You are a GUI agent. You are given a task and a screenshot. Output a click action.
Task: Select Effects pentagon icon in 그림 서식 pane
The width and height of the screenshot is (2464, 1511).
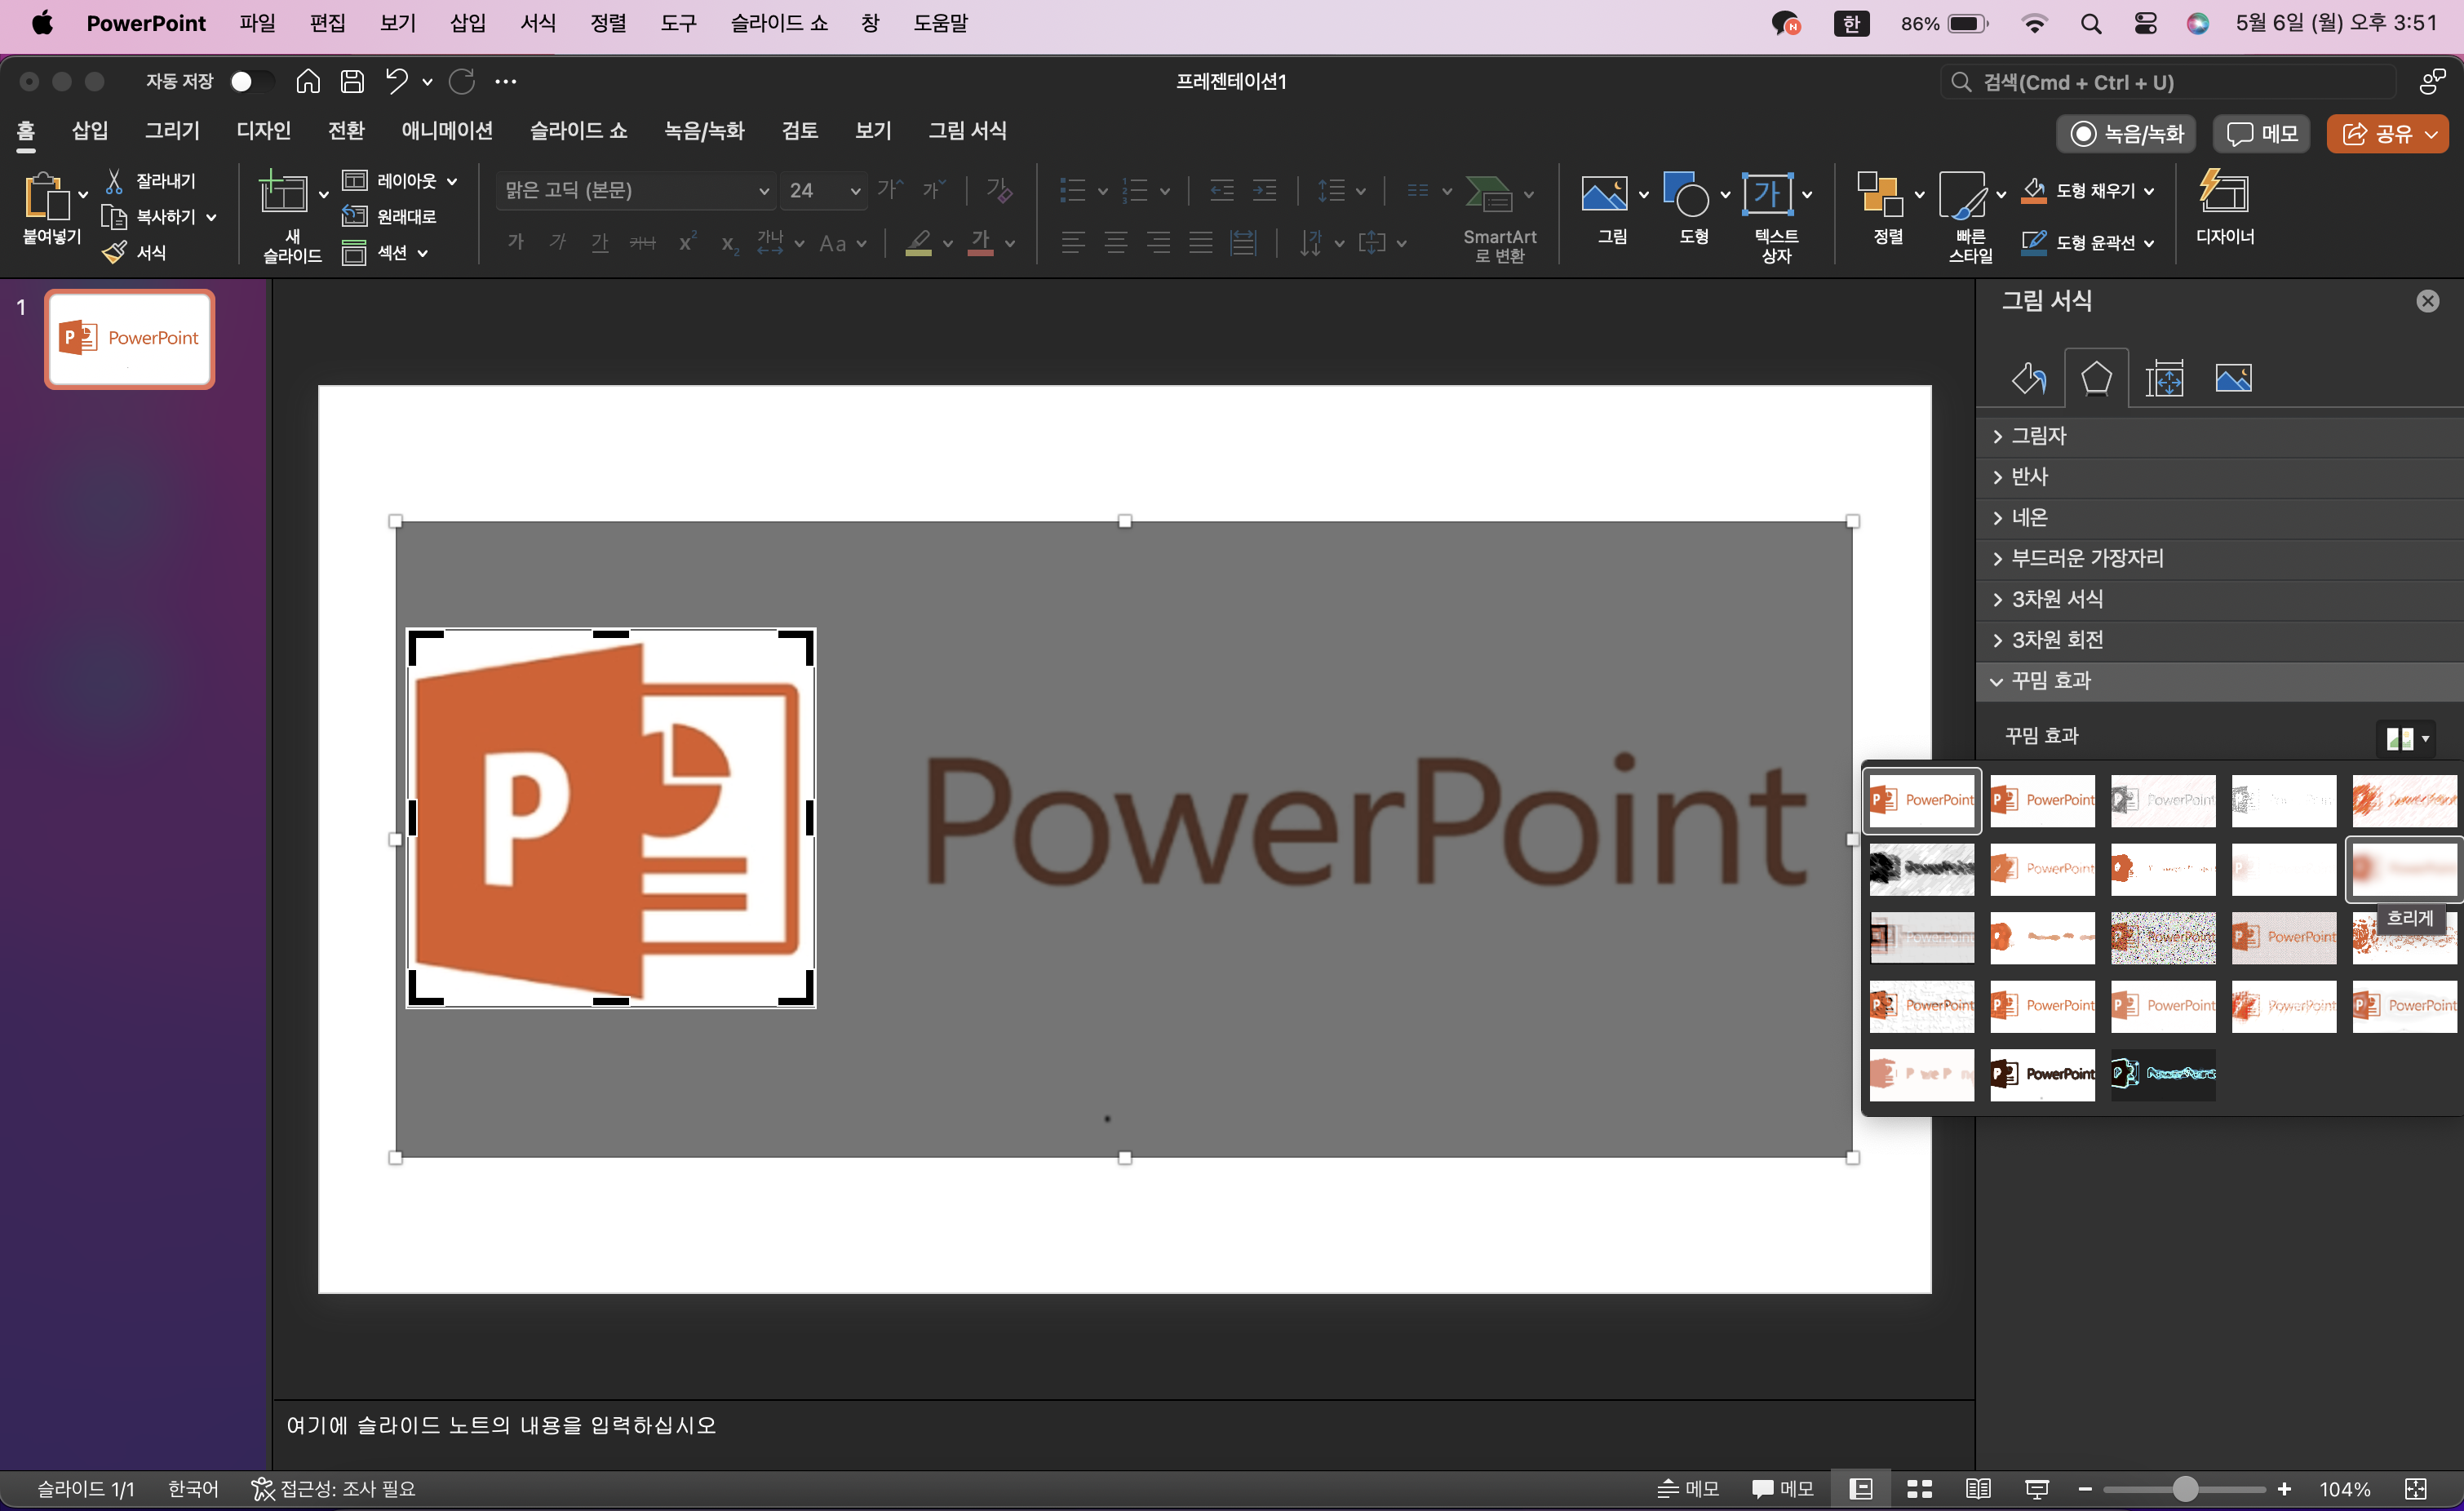2096,378
